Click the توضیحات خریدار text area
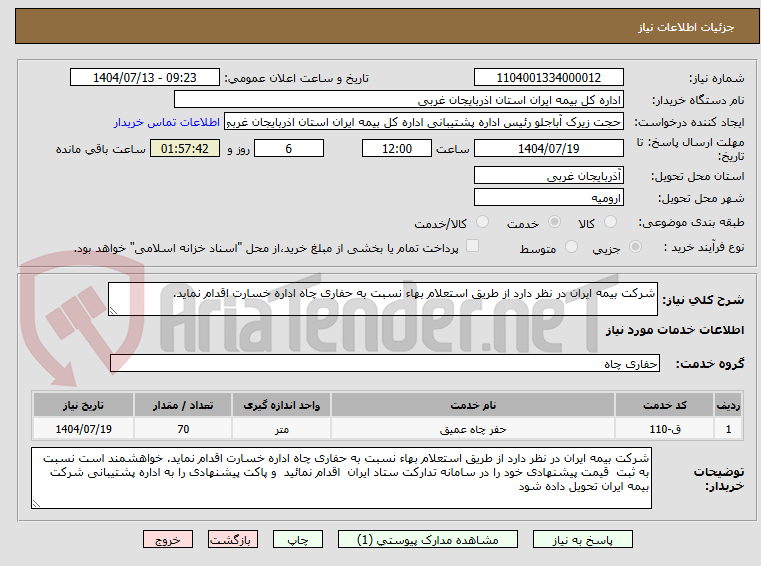The width and height of the screenshot is (761, 566). tap(341, 478)
